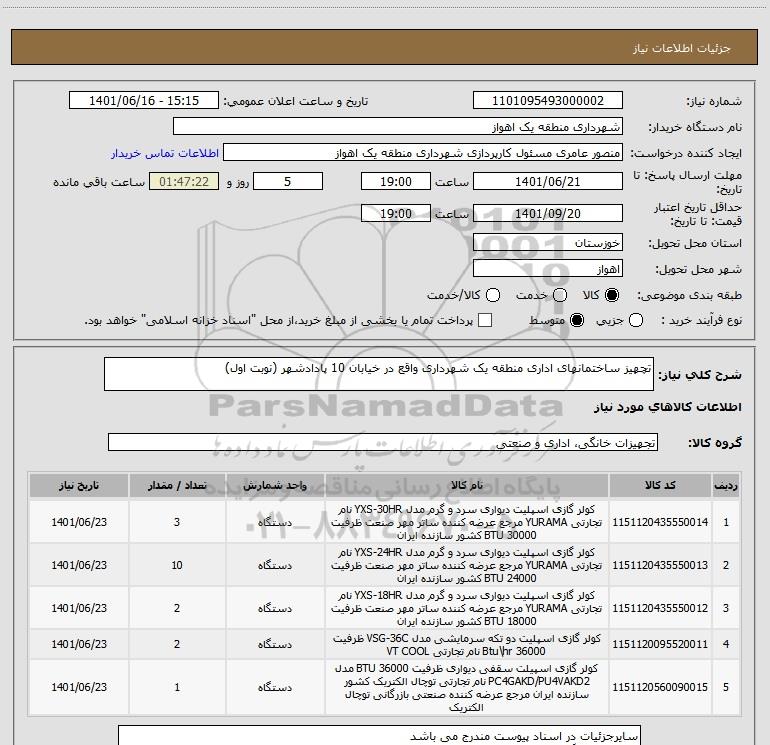Image resolution: width=770 pixels, height=745 pixels.
Task: Click item code 1151120095520011
Action: pyautogui.click(x=660, y=644)
